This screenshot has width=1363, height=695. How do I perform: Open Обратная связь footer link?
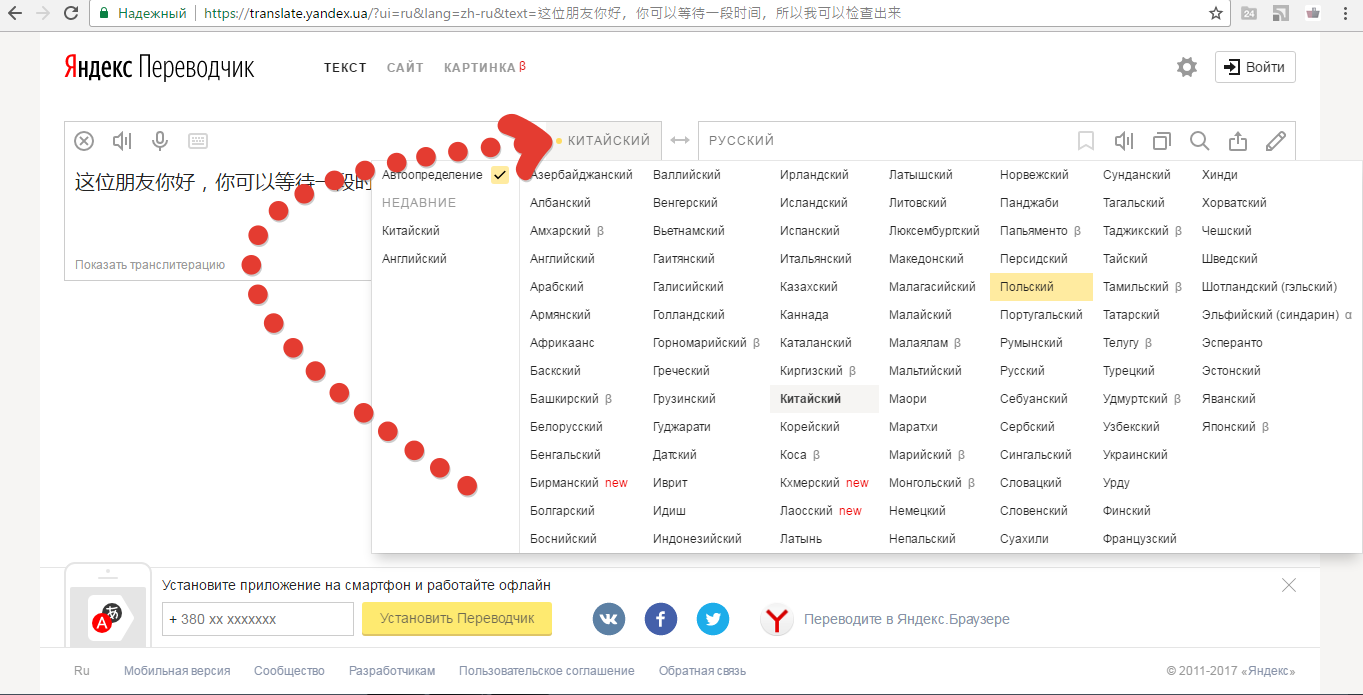click(x=702, y=671)
